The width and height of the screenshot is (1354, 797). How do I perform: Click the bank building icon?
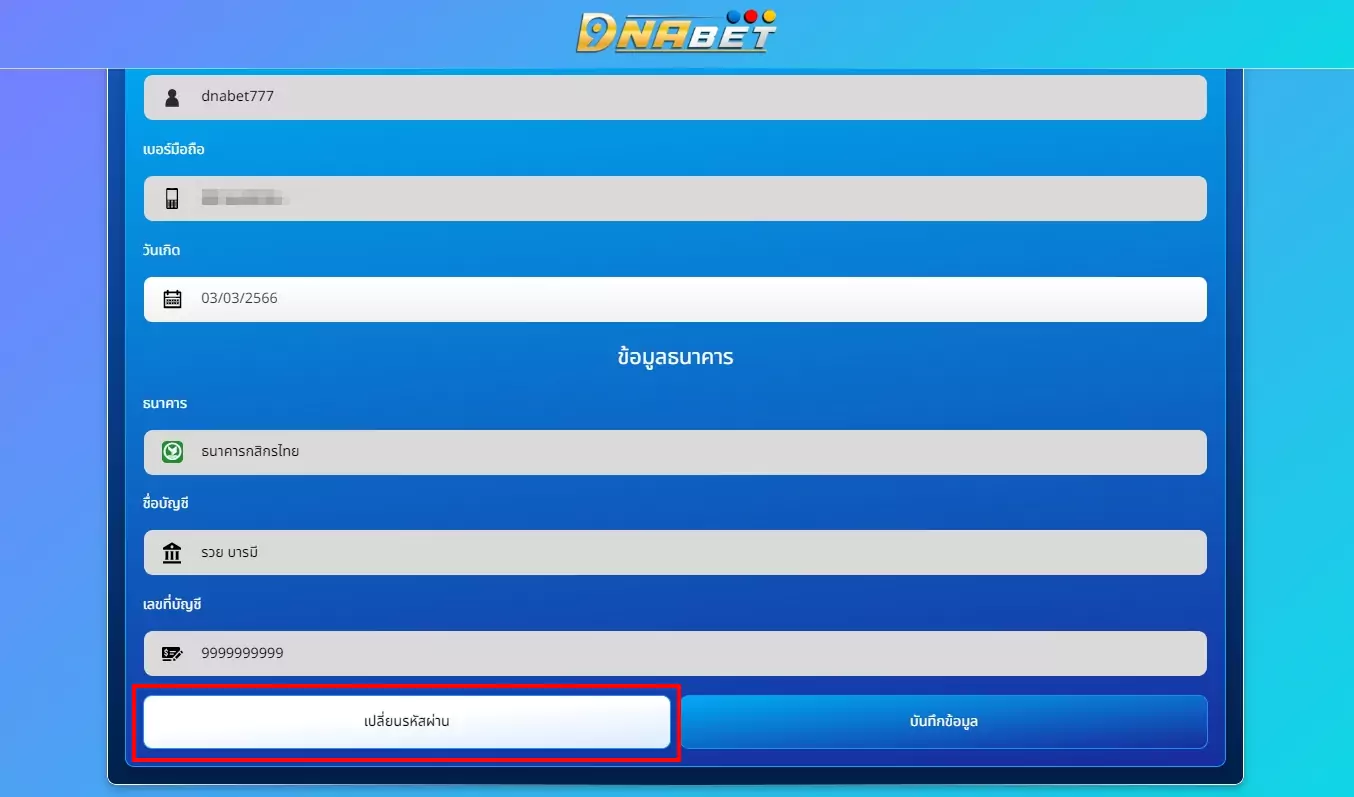[172, 552]
